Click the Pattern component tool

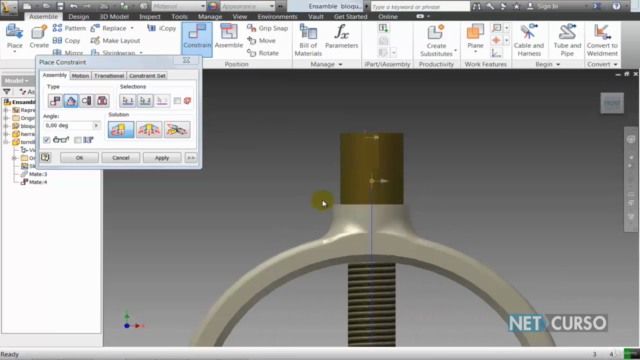click(x=69, y=28)
